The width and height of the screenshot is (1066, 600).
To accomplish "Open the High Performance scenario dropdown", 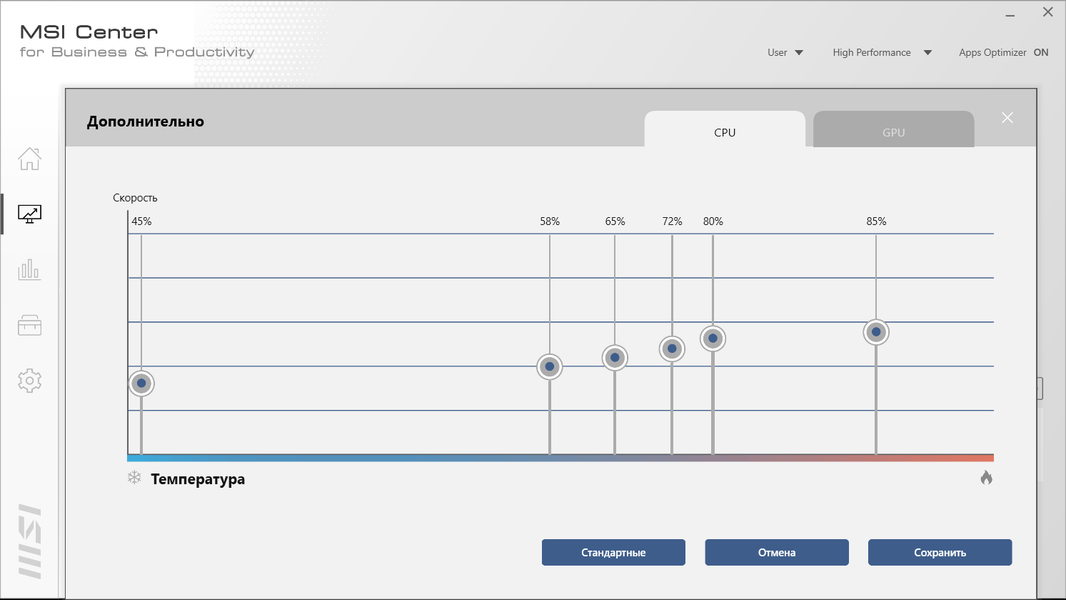I will (x=882, y=52).
